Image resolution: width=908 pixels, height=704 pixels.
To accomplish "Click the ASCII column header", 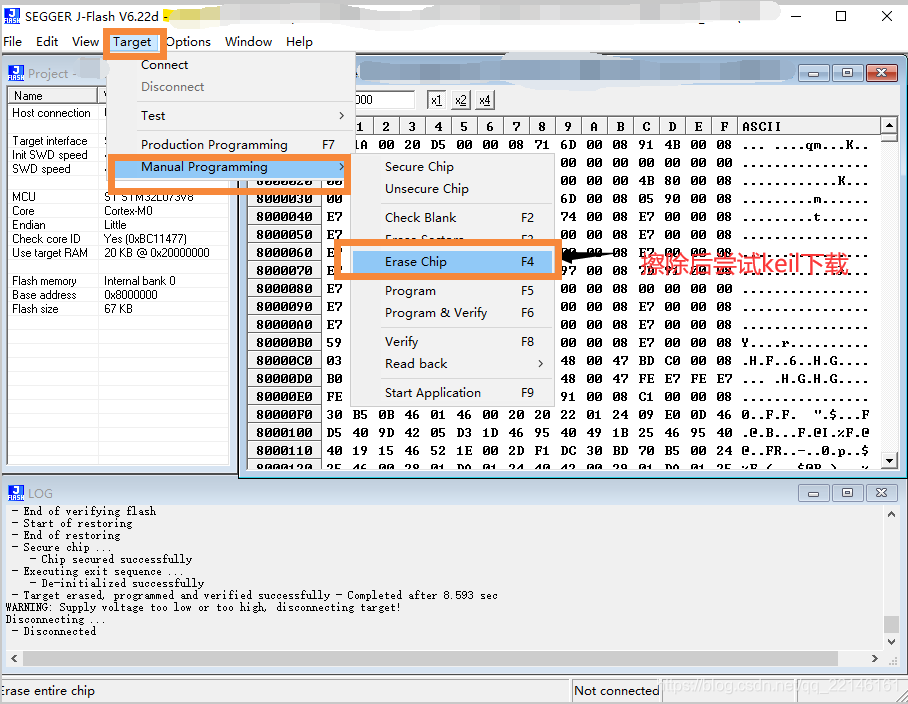I will pyautogui.click(x=808, y=126).
